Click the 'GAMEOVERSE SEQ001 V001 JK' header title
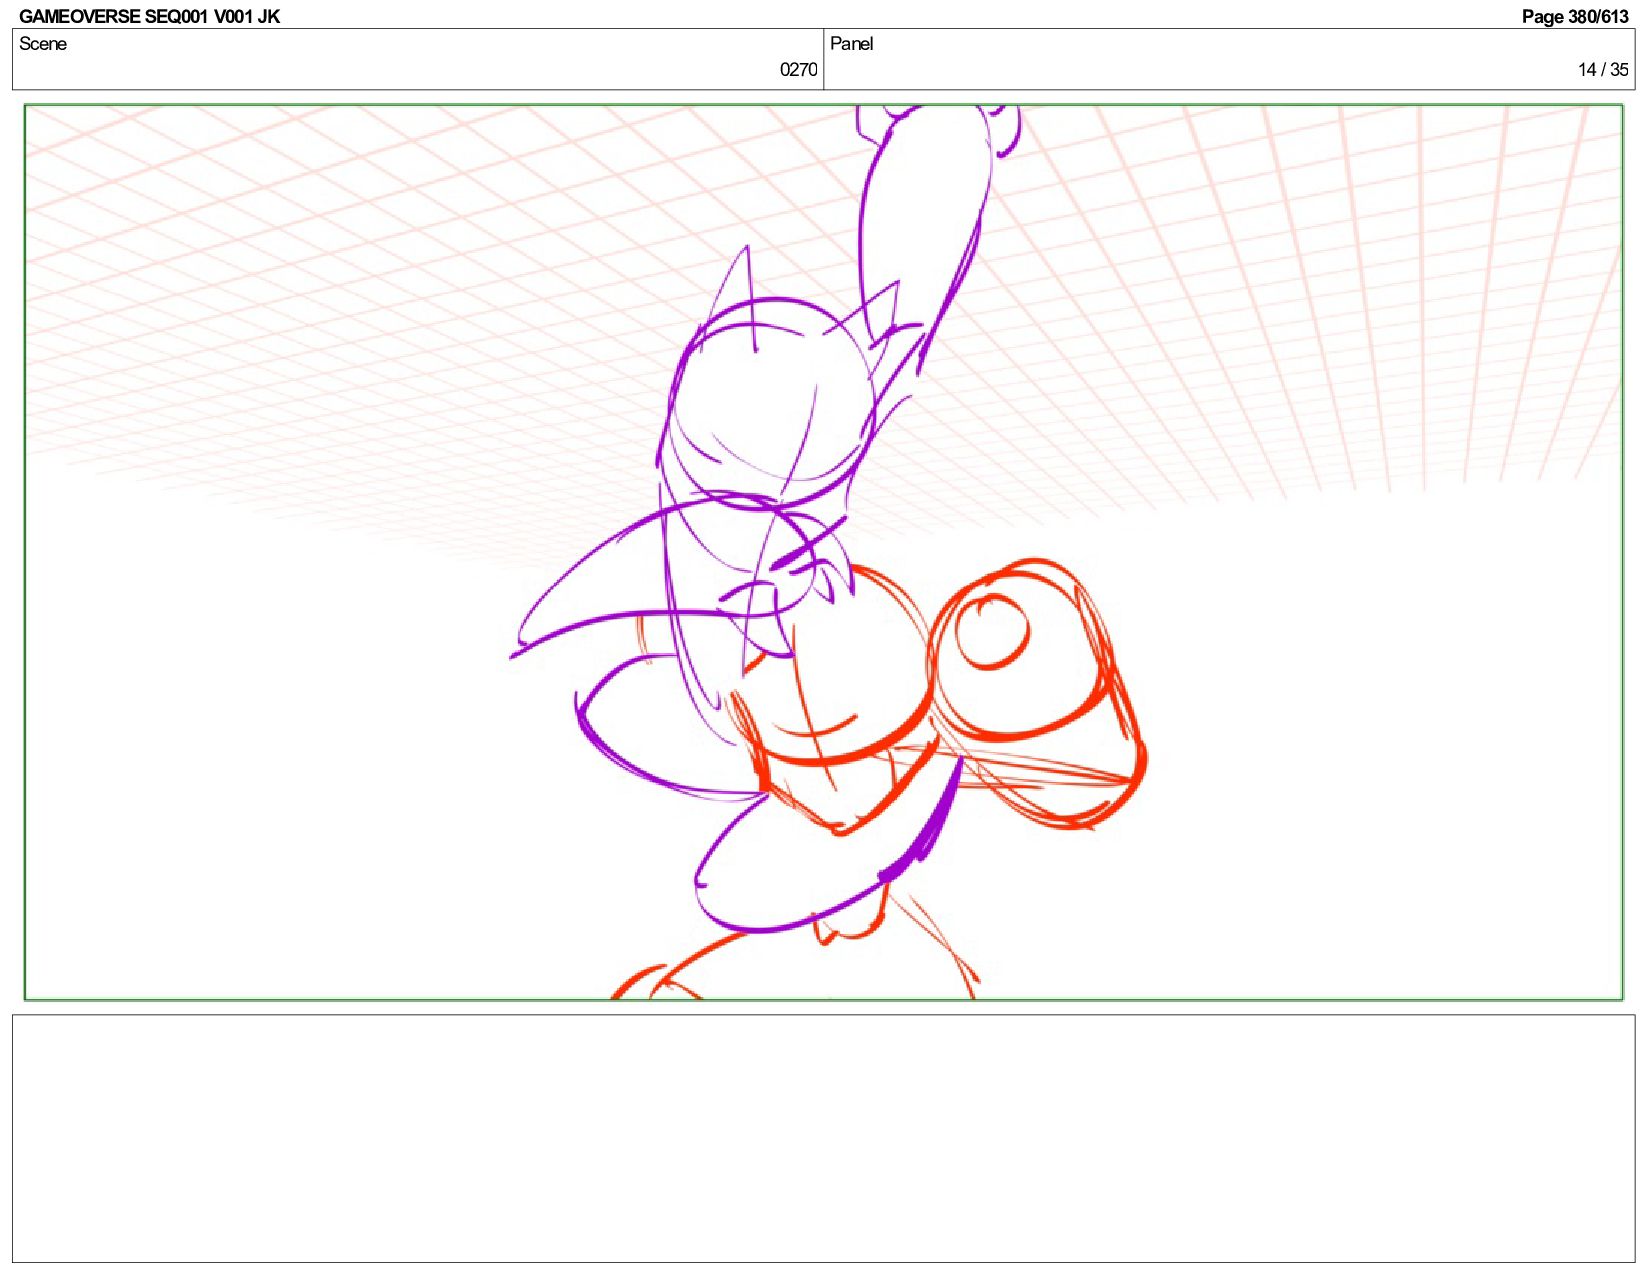This screenshot has height=1275, width=1650. pyautogui.click(x=150, y=16)
